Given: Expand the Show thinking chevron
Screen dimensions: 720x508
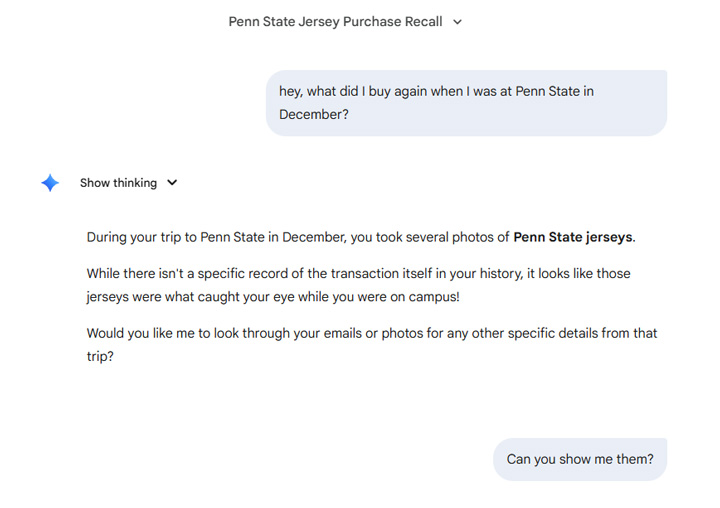Looking at the screenshot, I should [x=172, y=183].
